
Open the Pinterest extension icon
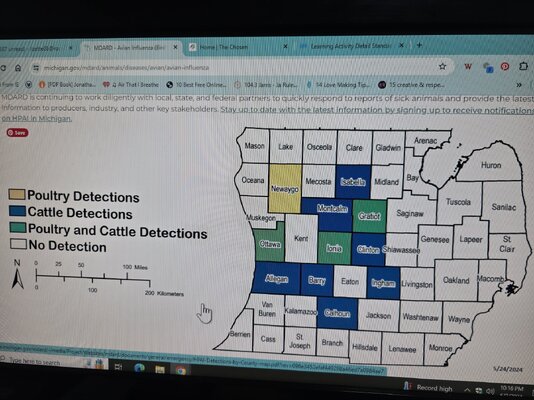505,66
